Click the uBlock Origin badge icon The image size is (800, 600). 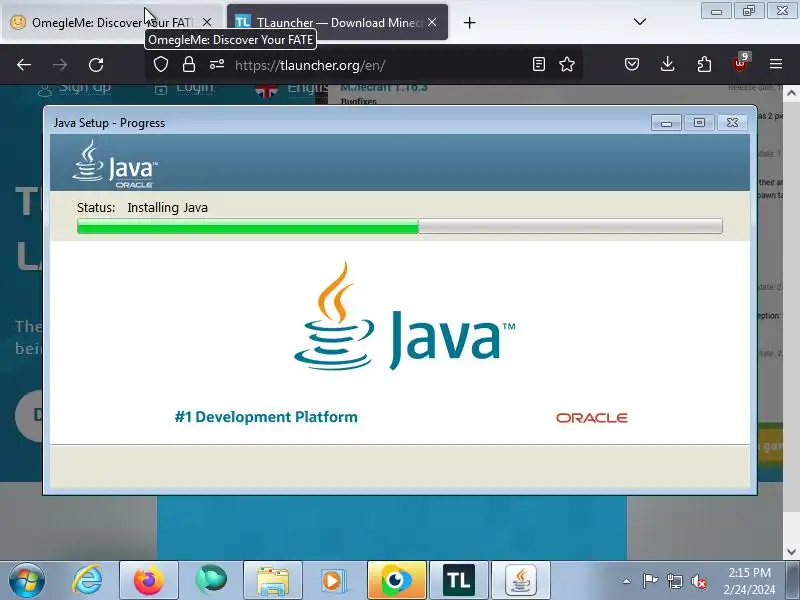click(740, 63)
